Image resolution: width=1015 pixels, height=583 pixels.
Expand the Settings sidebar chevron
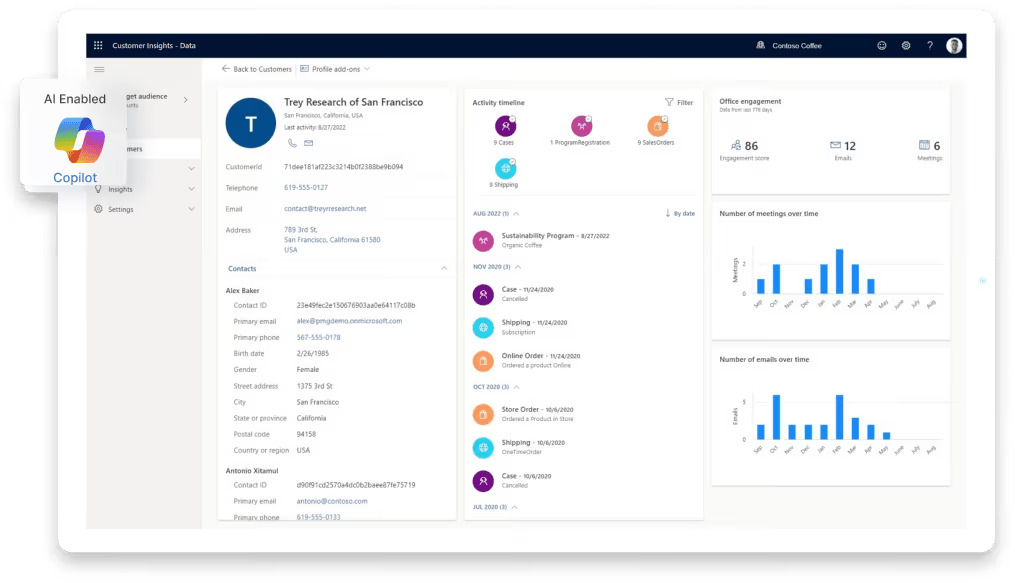(x=192, y=209)
